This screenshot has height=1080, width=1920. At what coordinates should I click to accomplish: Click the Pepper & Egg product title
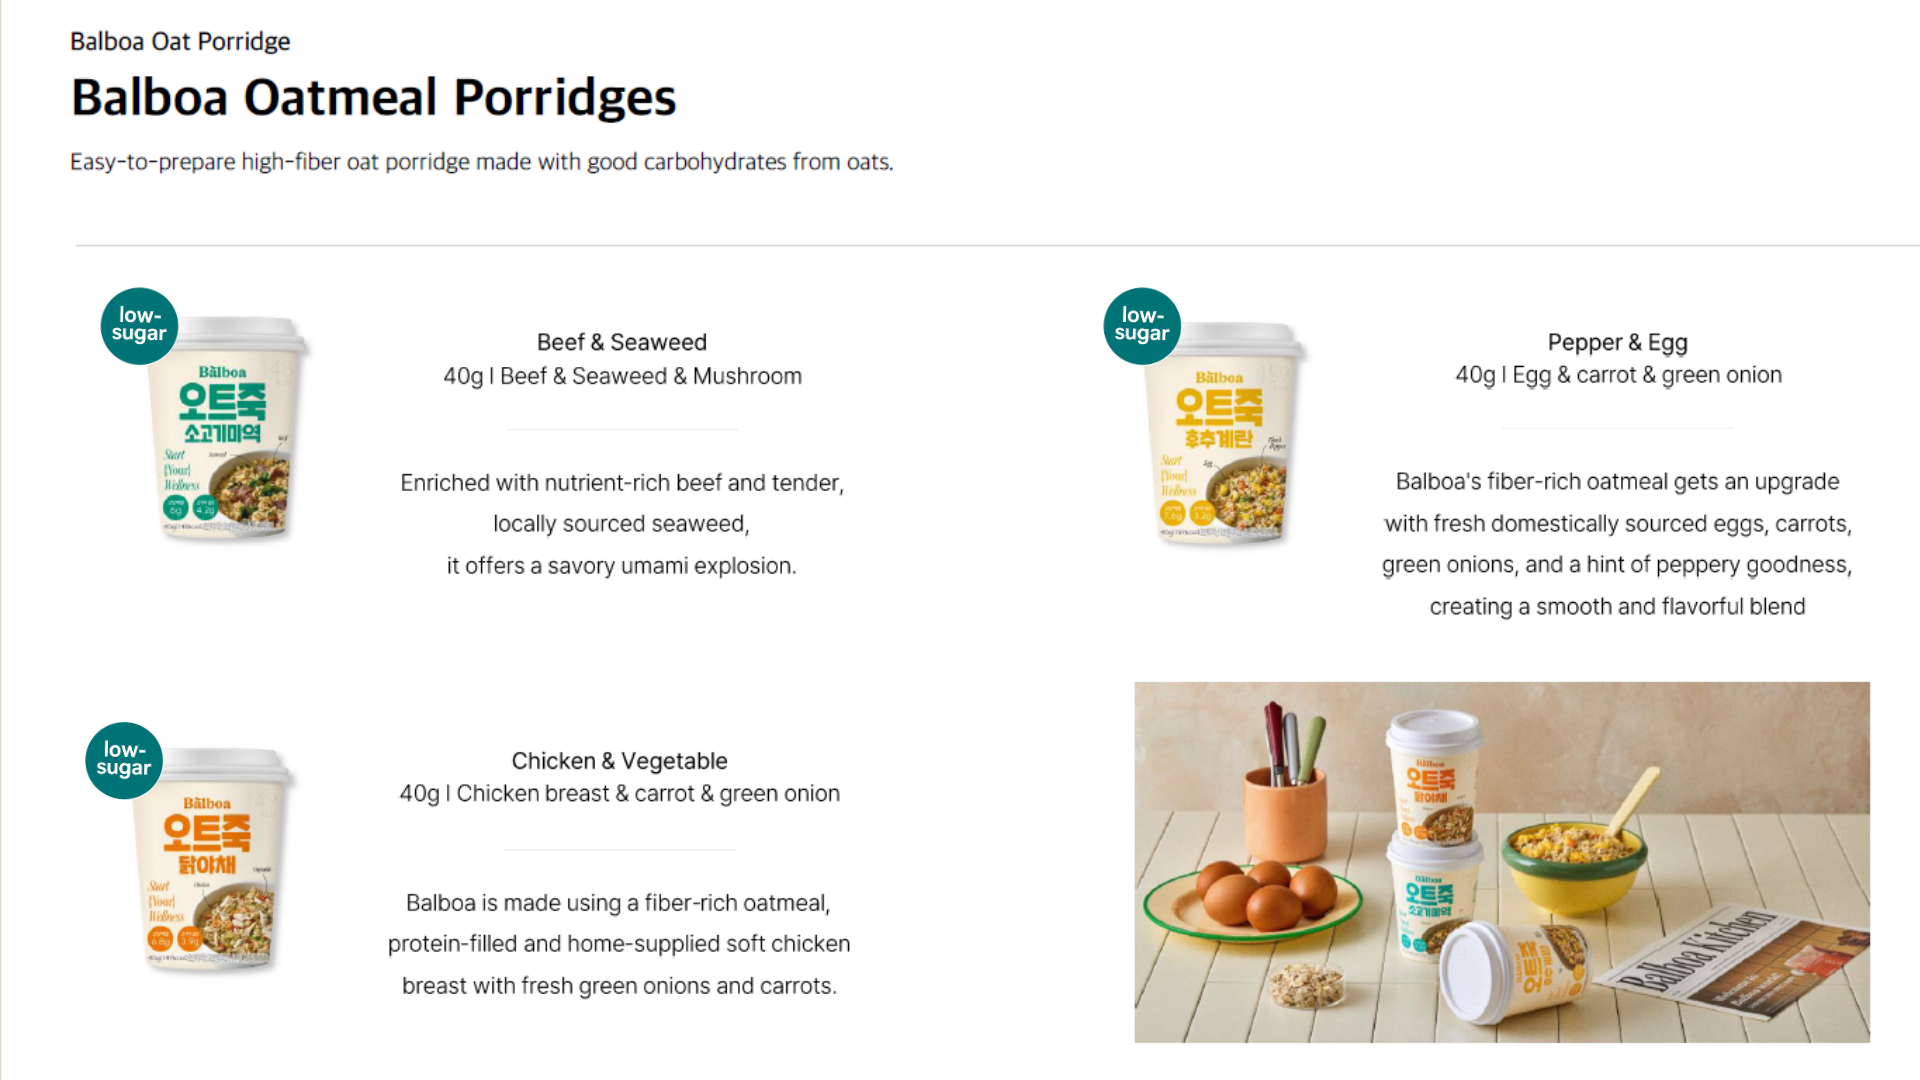(x=1617, y=343)
